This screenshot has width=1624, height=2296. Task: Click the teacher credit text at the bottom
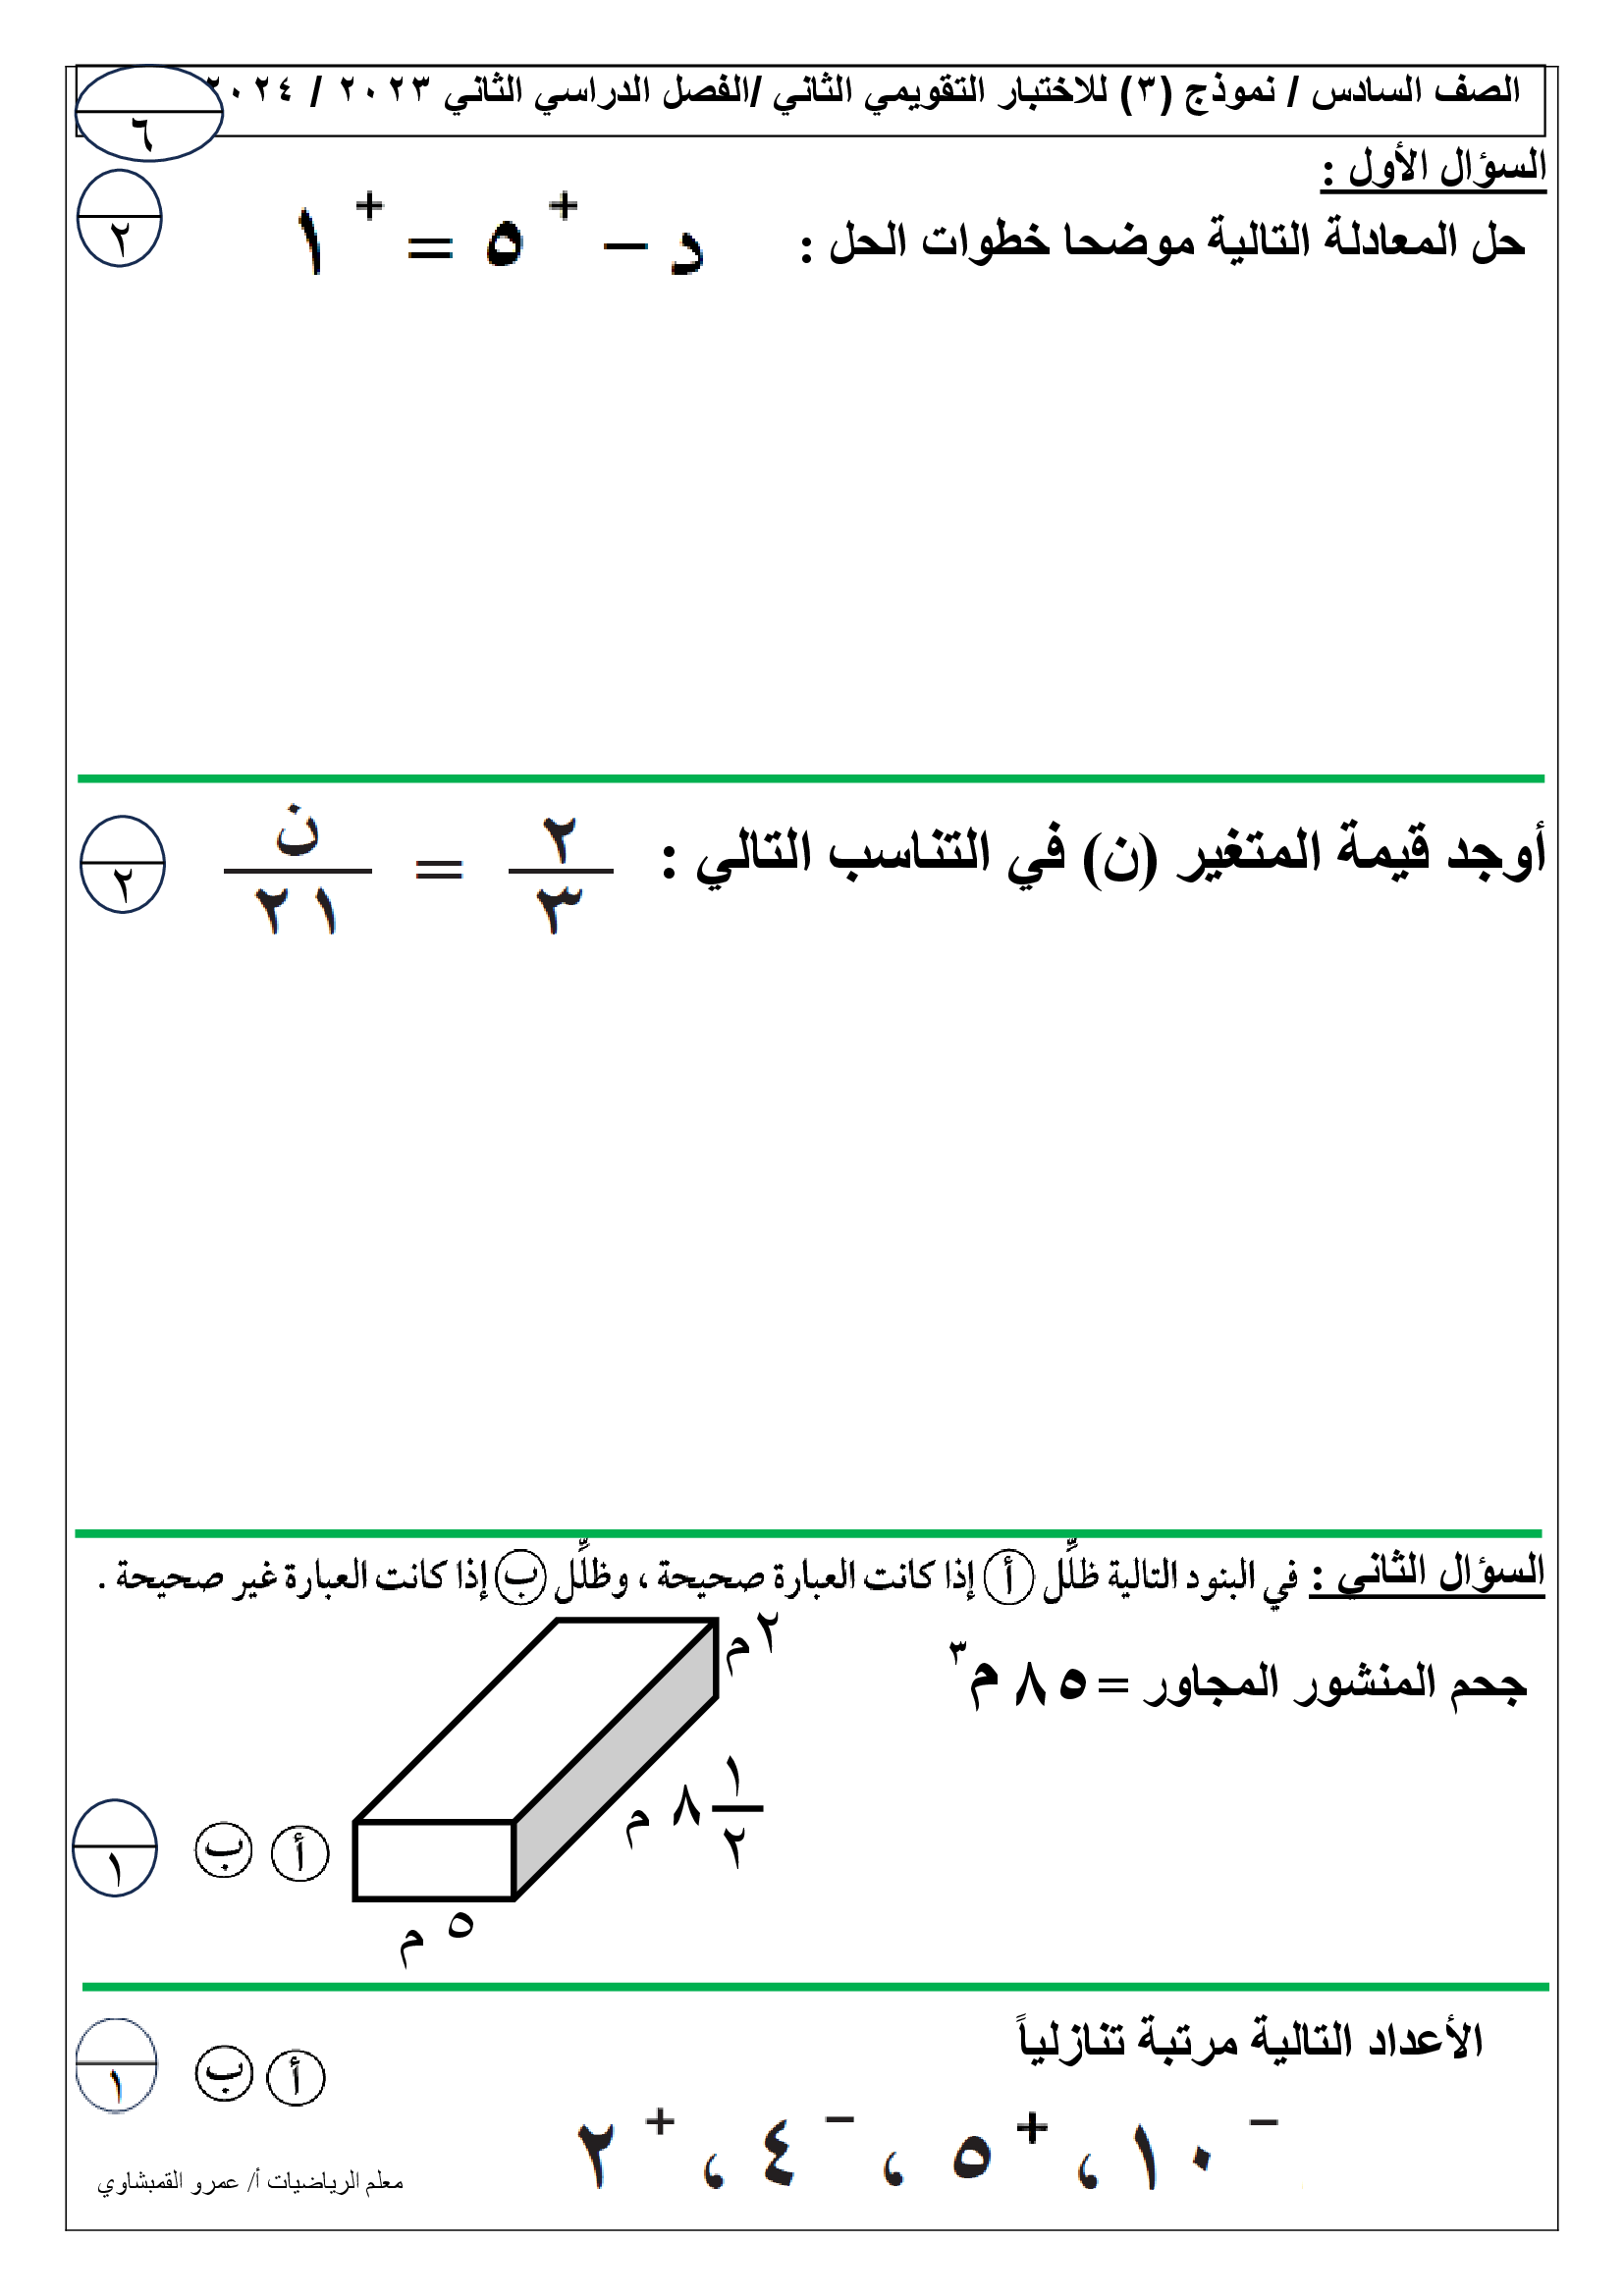[250, 2182]
